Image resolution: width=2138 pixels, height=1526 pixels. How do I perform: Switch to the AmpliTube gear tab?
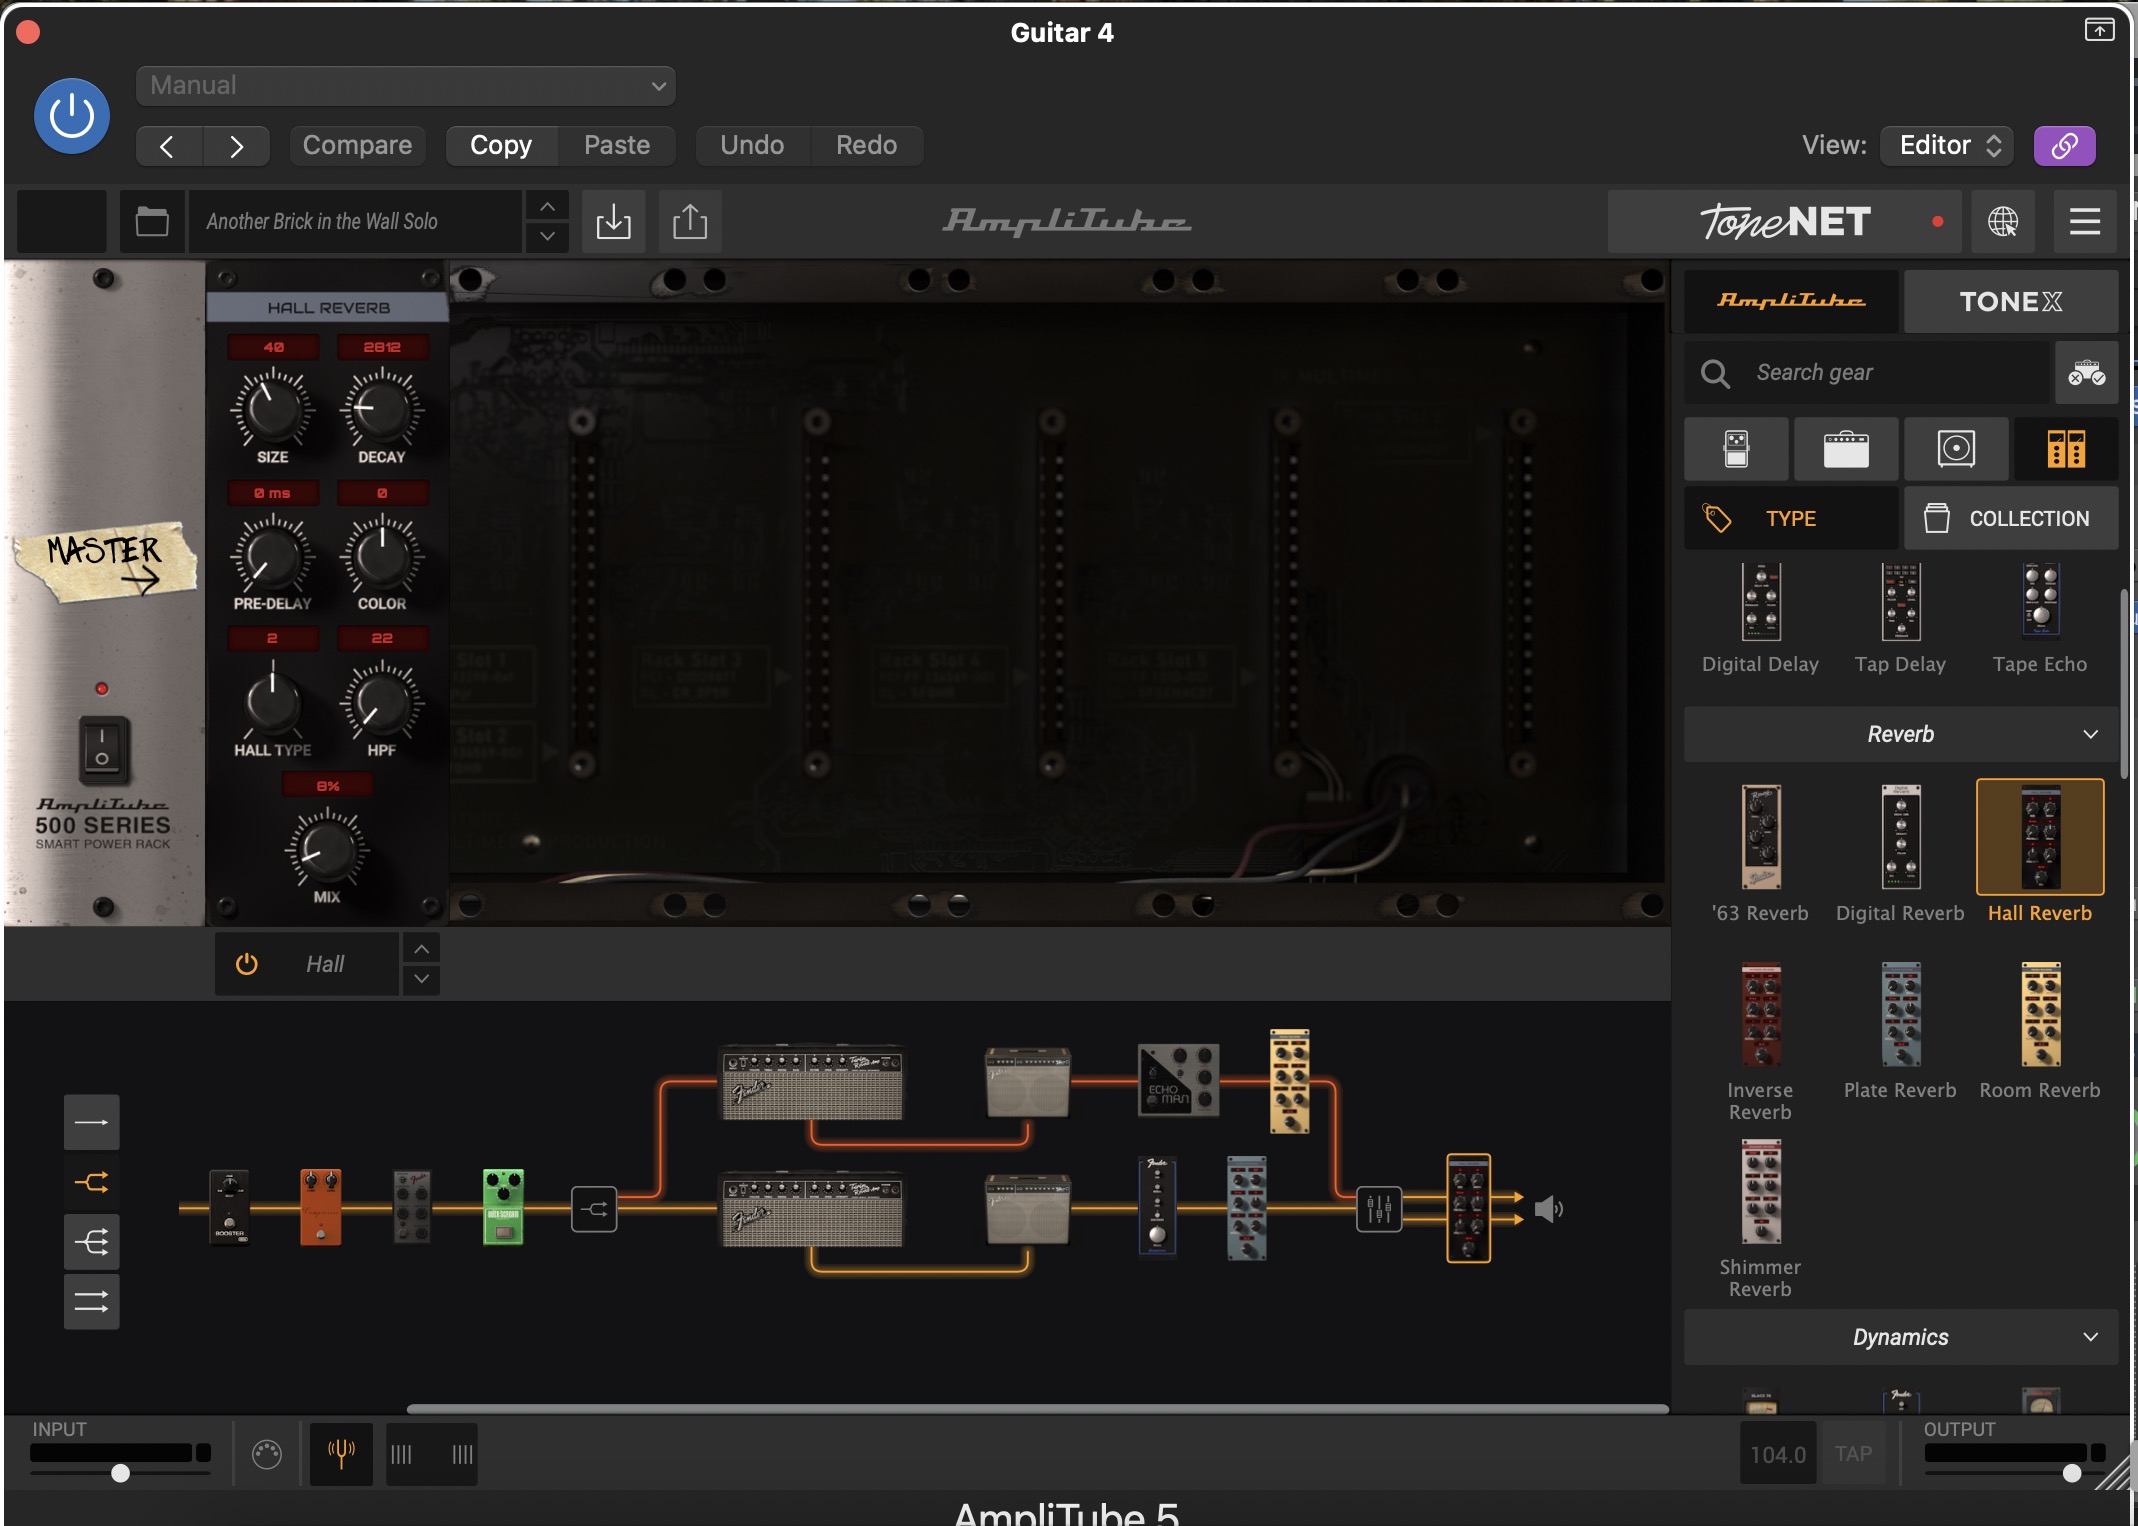1791,301
